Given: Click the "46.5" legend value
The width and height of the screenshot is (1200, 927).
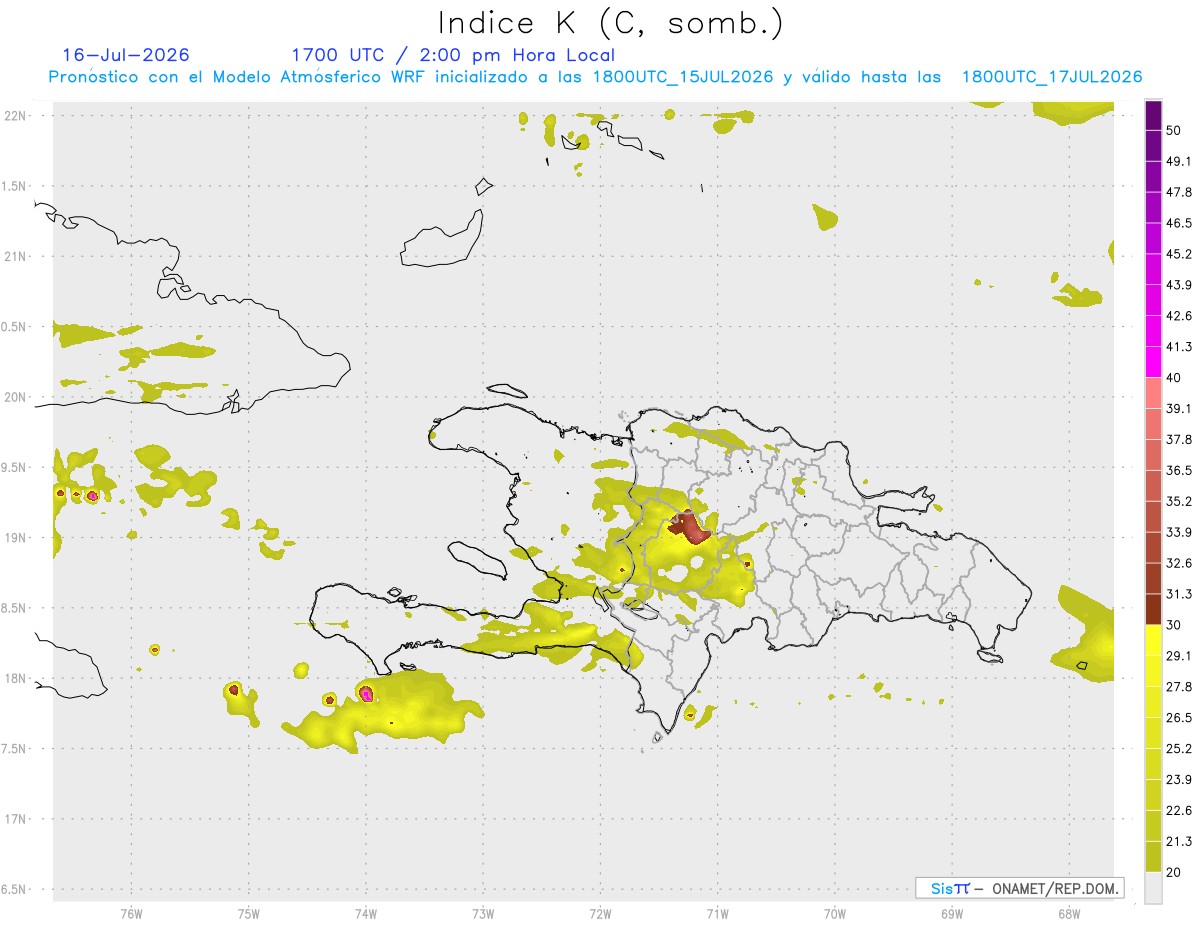Looking at the screenshot, I should (x=1180, y=223).
